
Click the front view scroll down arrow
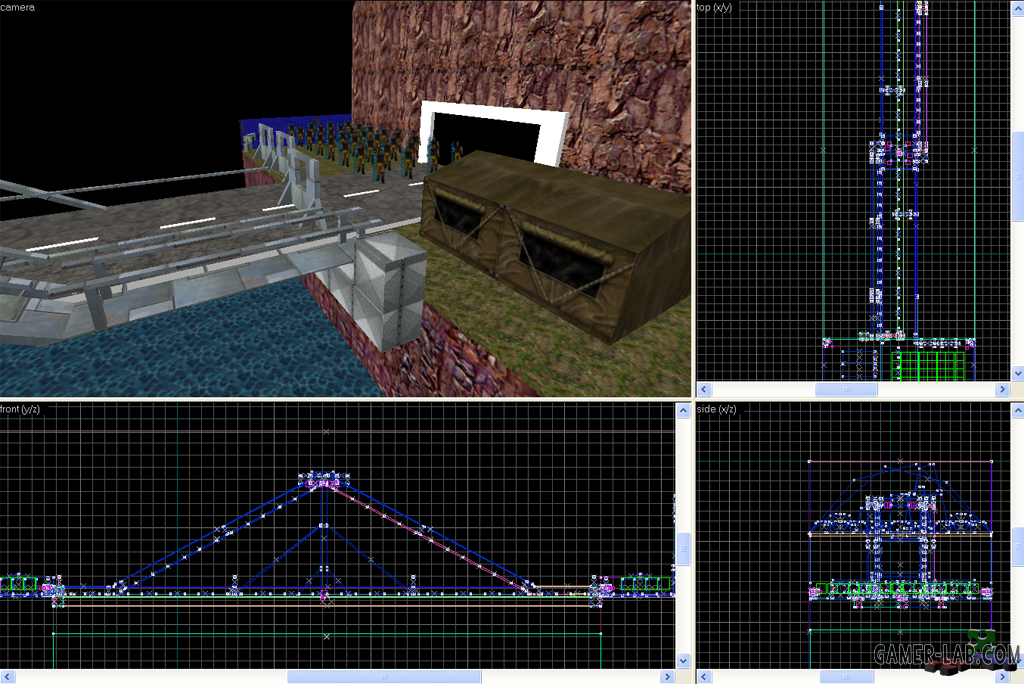683,660
